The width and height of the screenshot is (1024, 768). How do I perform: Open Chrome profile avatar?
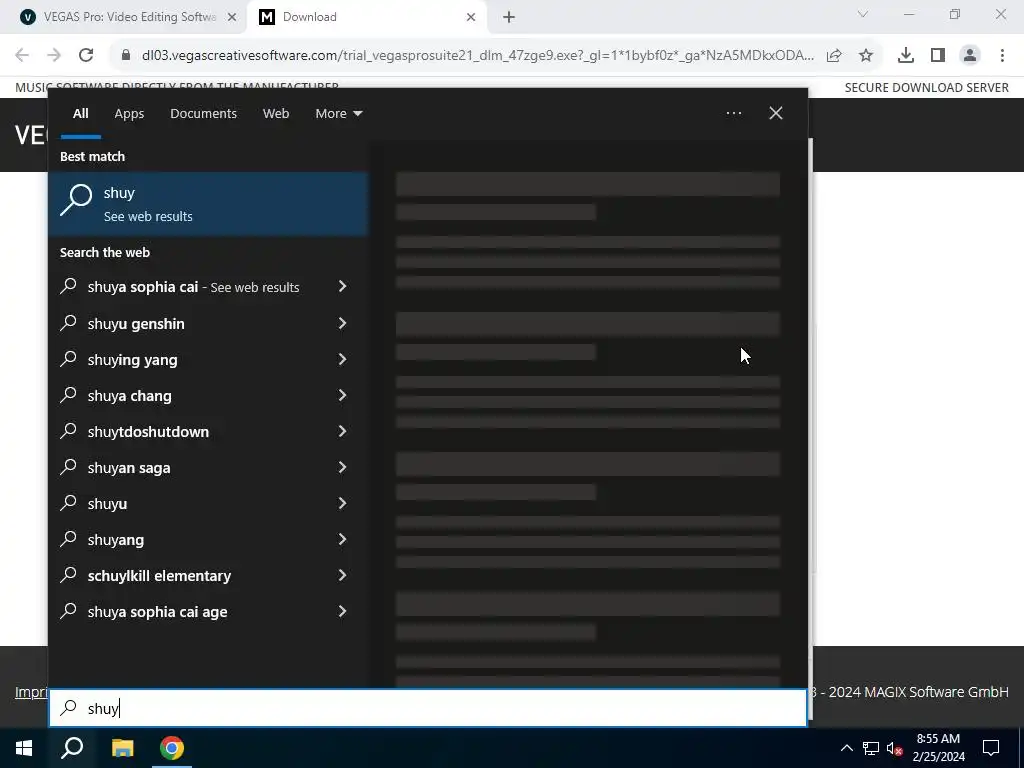coord(970,56)
